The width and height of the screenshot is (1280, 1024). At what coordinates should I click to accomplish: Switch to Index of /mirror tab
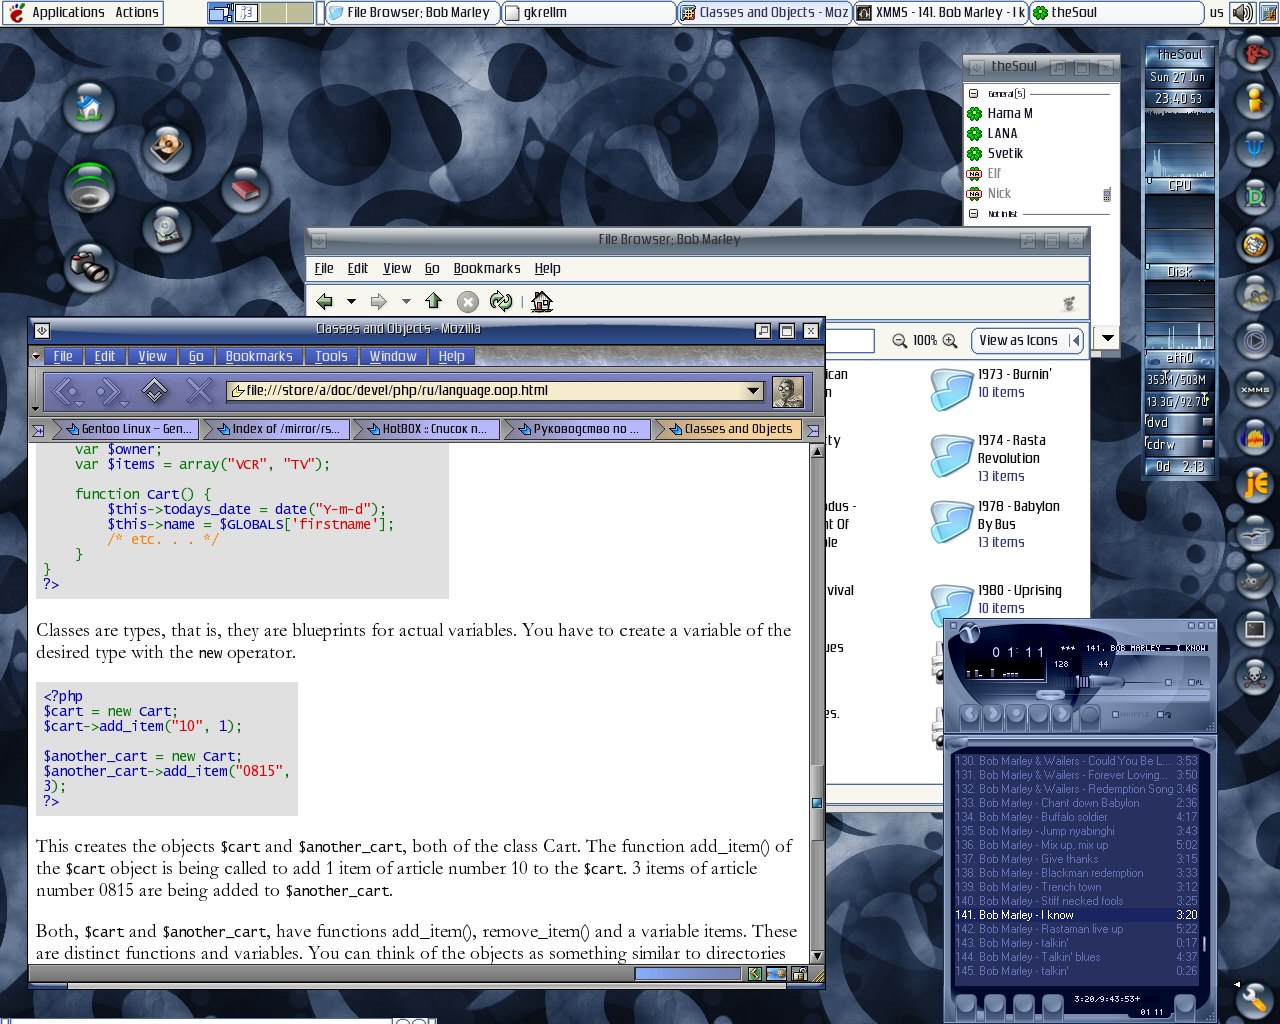(x=275, y=429)
